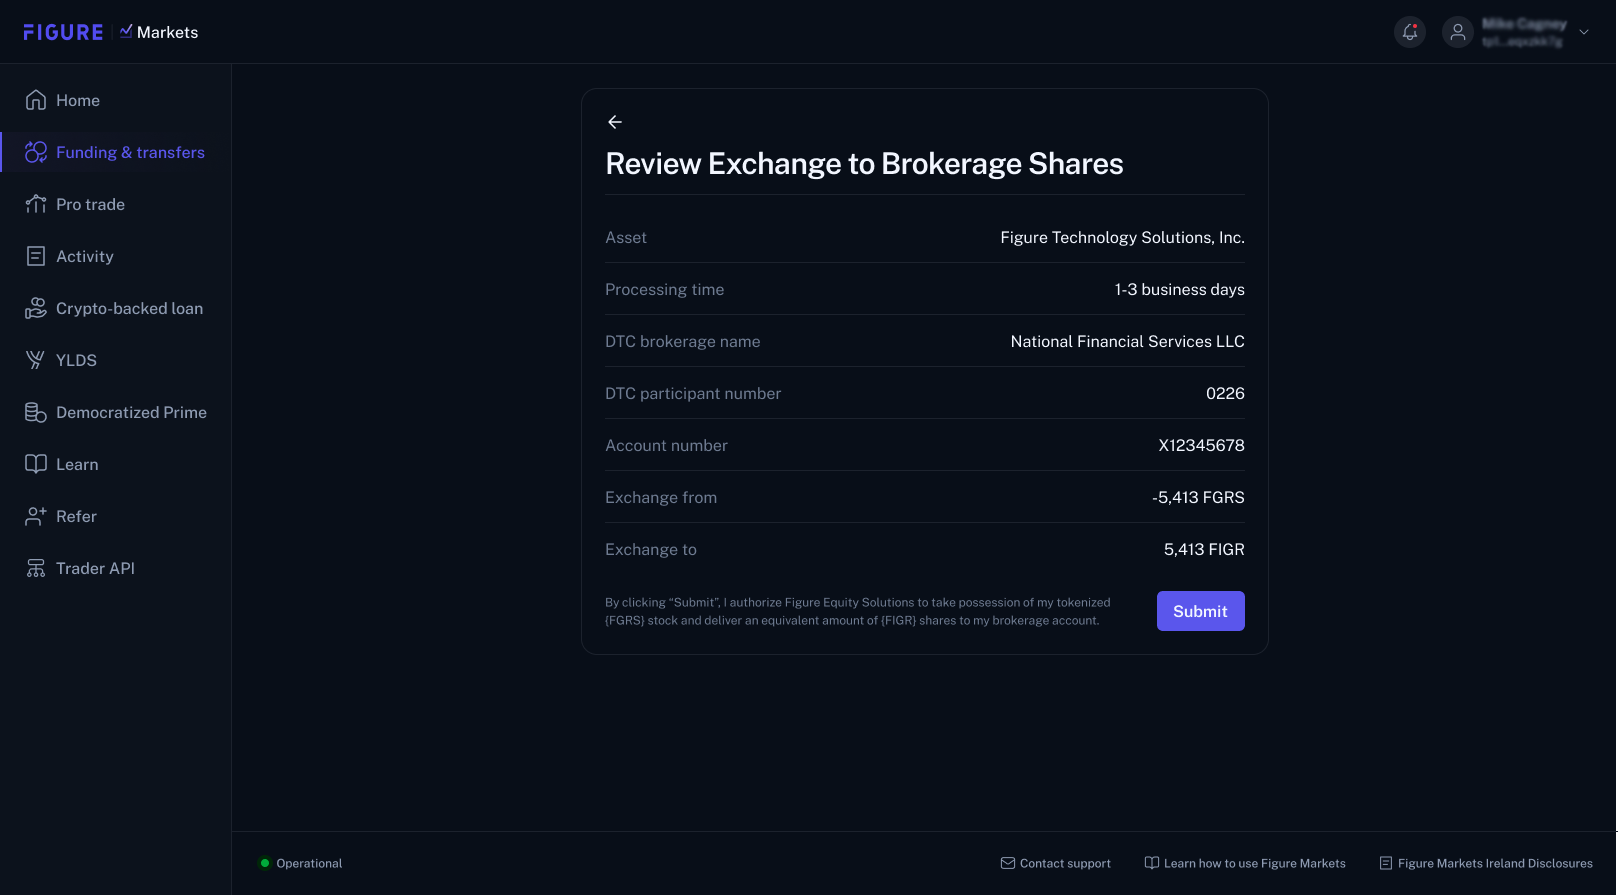Open the Learn section

(77, 464)
